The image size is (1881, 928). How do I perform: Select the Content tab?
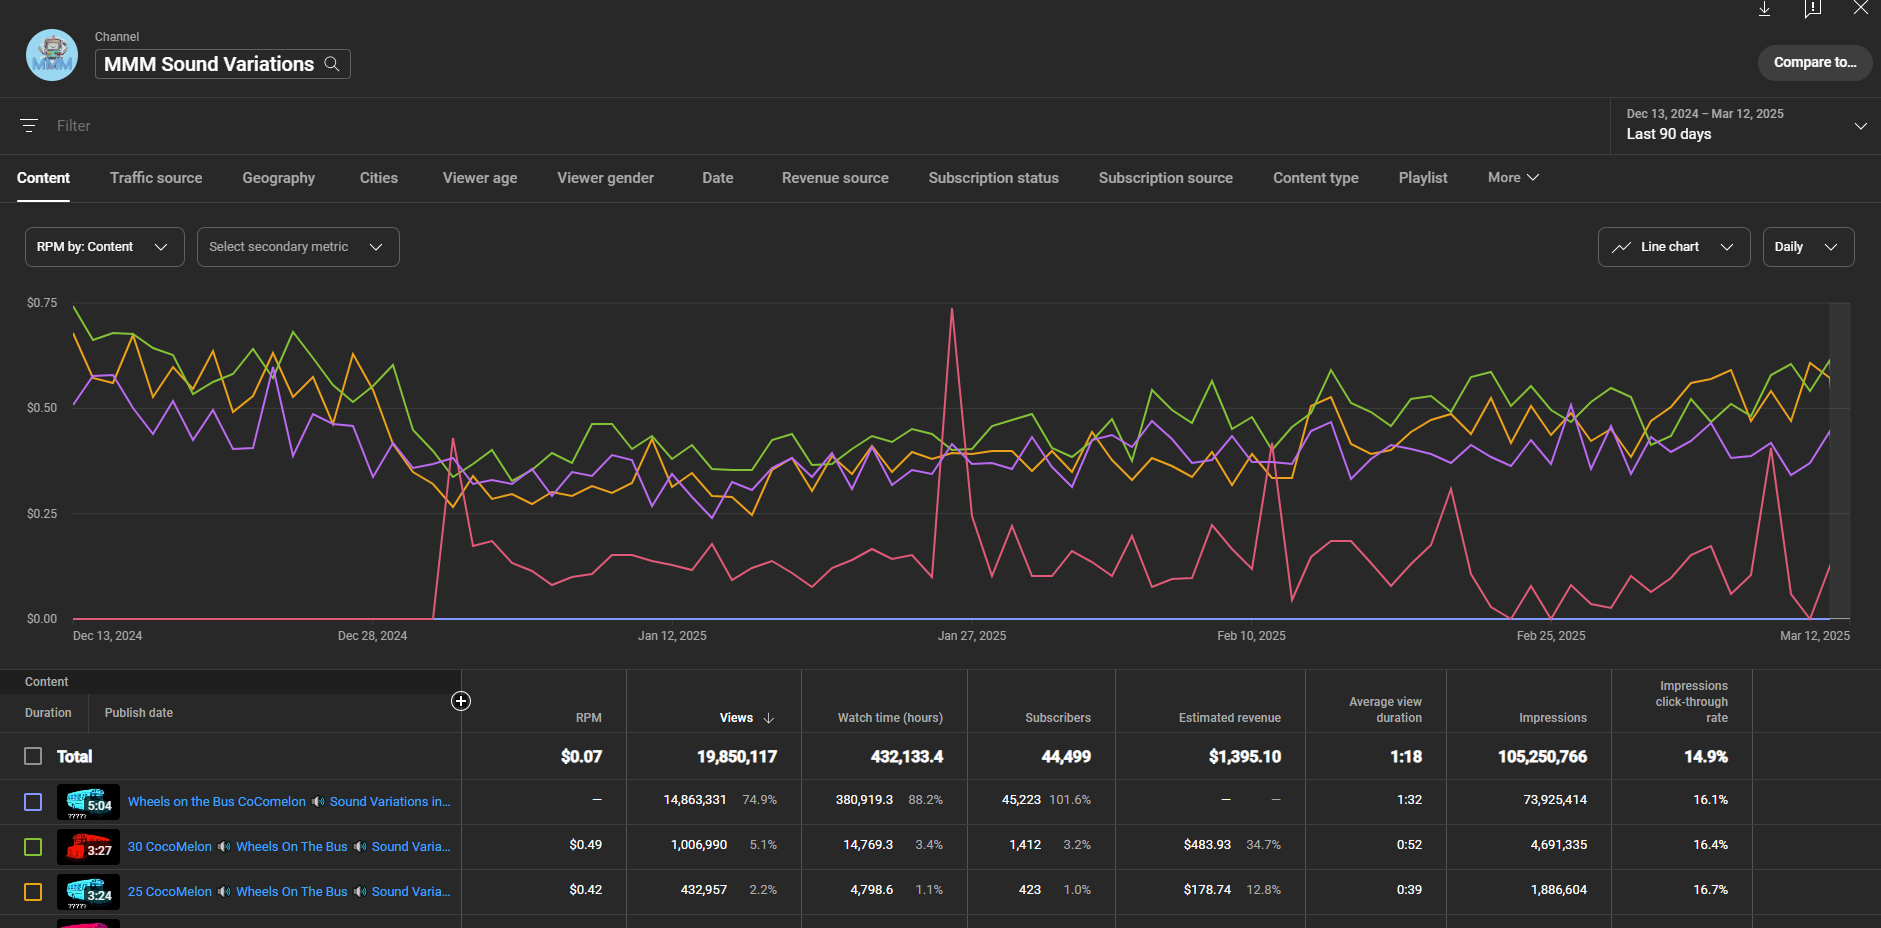(43, 178)
